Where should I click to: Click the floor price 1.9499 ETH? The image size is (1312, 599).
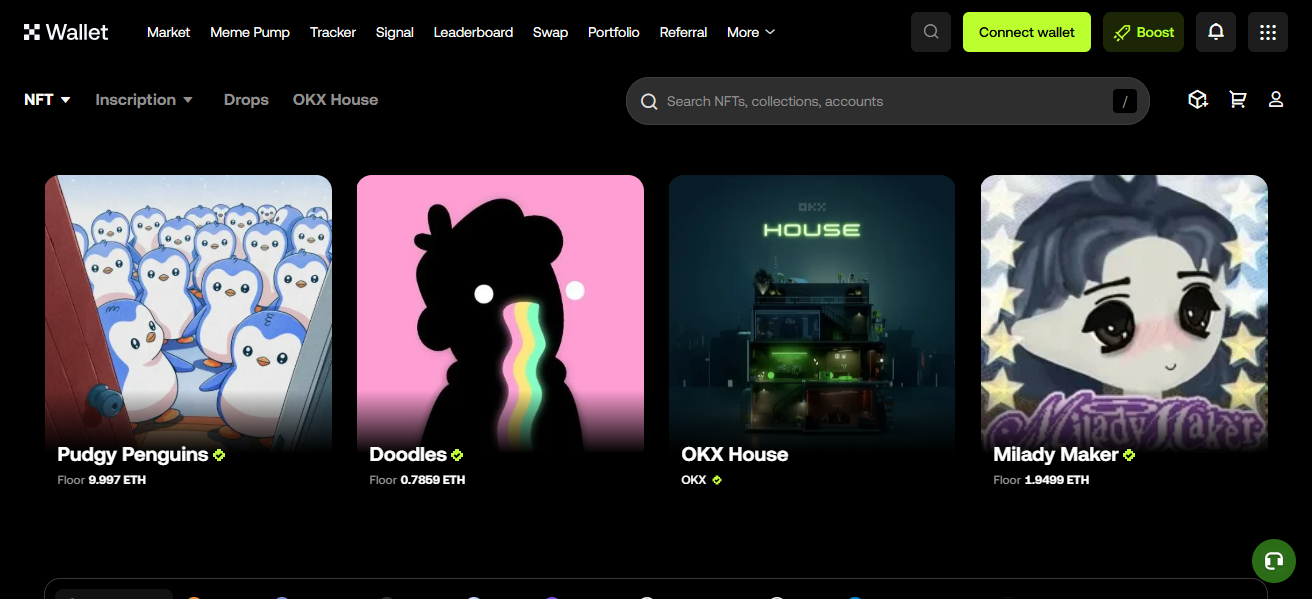(x=1057, y=480)
